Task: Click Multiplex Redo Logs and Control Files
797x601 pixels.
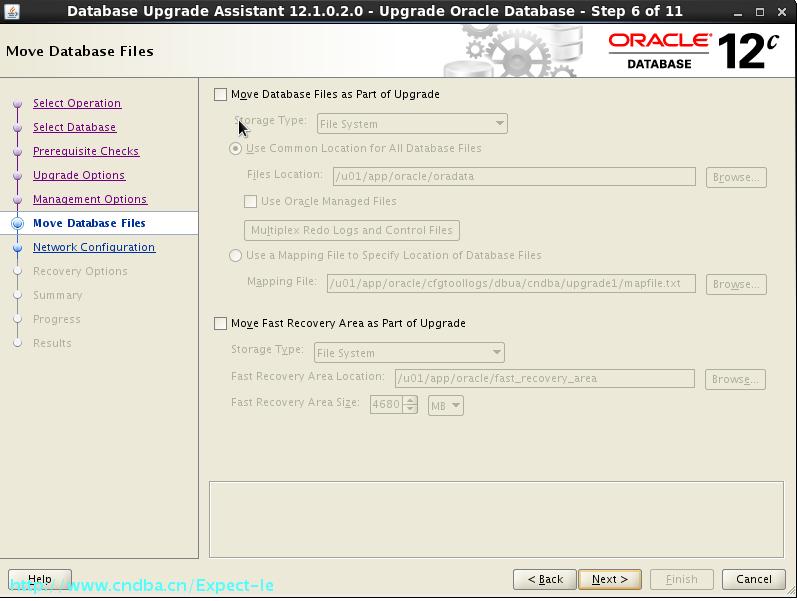Action: pos(352,230)
